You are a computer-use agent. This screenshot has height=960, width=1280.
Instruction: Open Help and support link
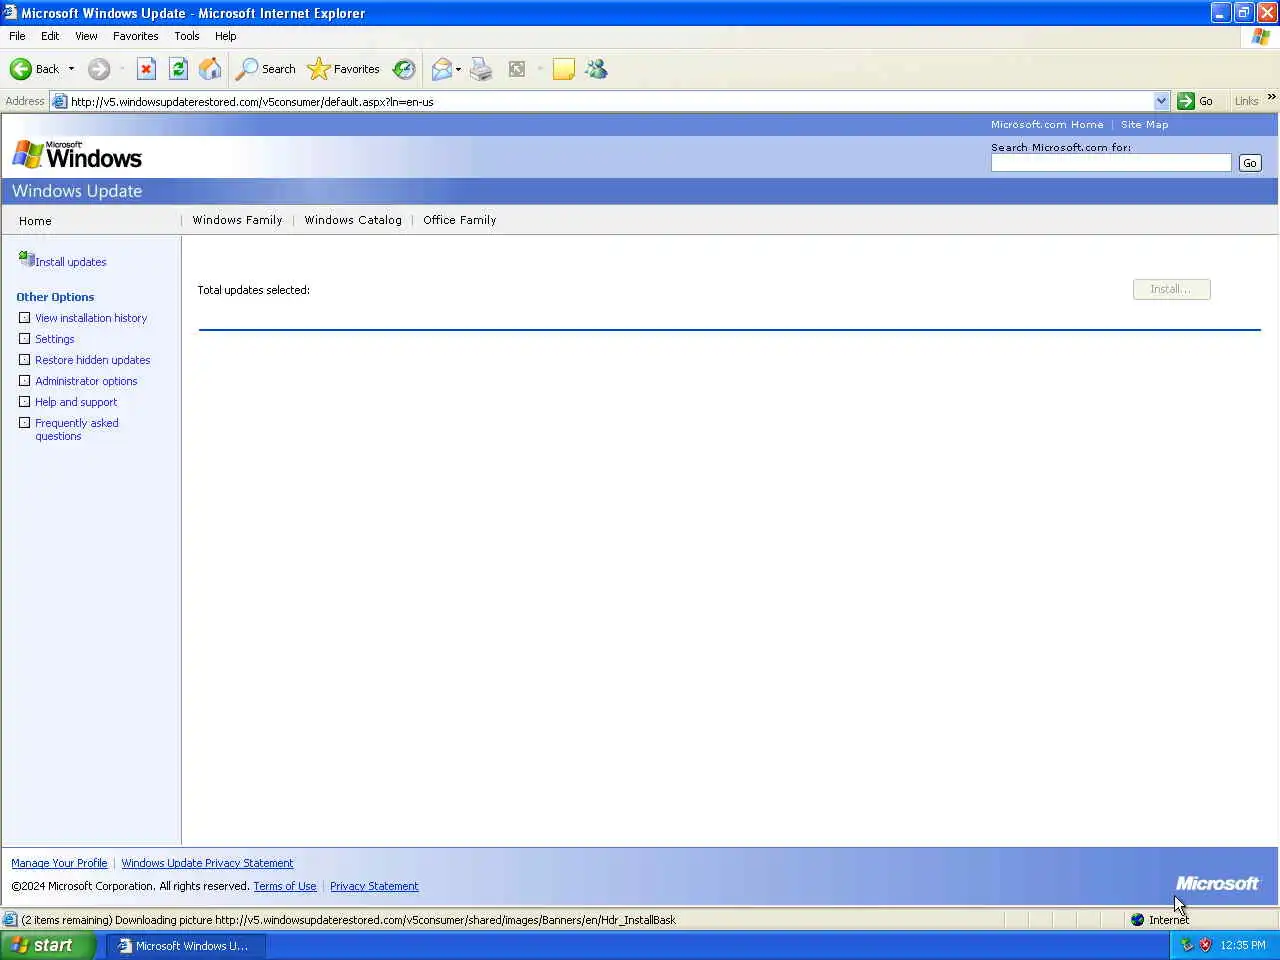coord(76,402)
